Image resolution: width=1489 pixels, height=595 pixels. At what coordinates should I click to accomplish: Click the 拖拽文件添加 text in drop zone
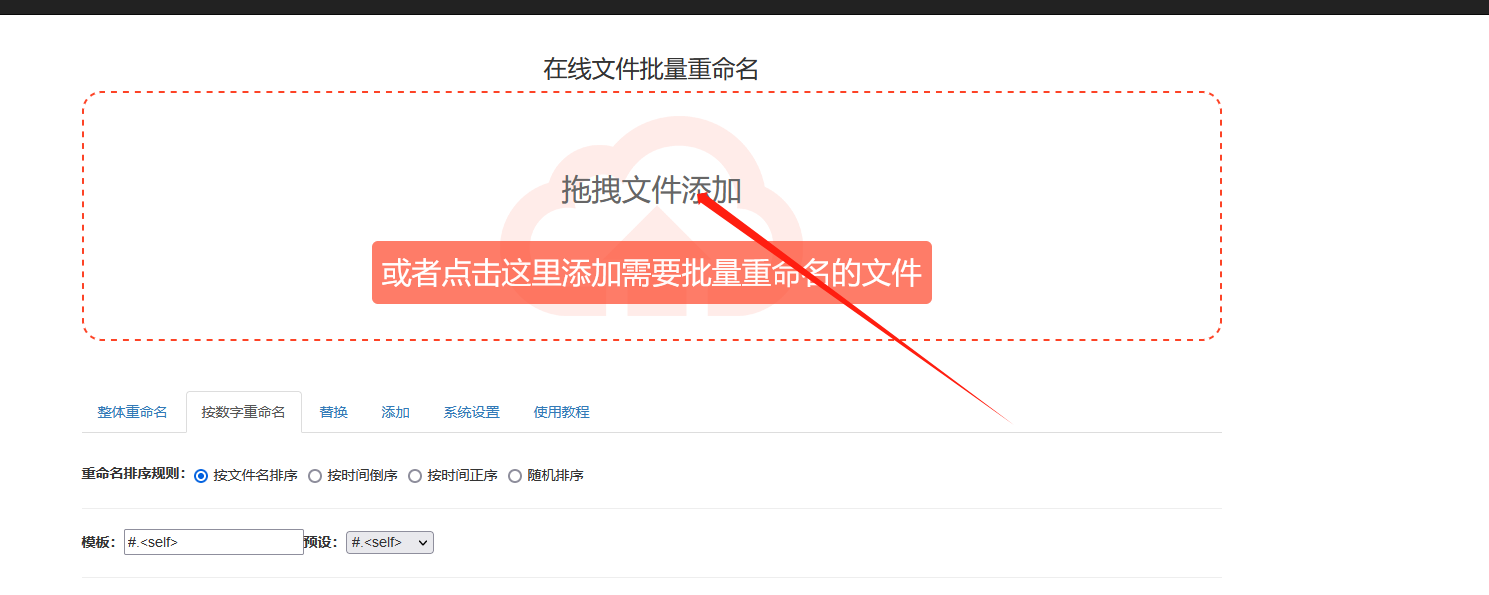[651, 189]
